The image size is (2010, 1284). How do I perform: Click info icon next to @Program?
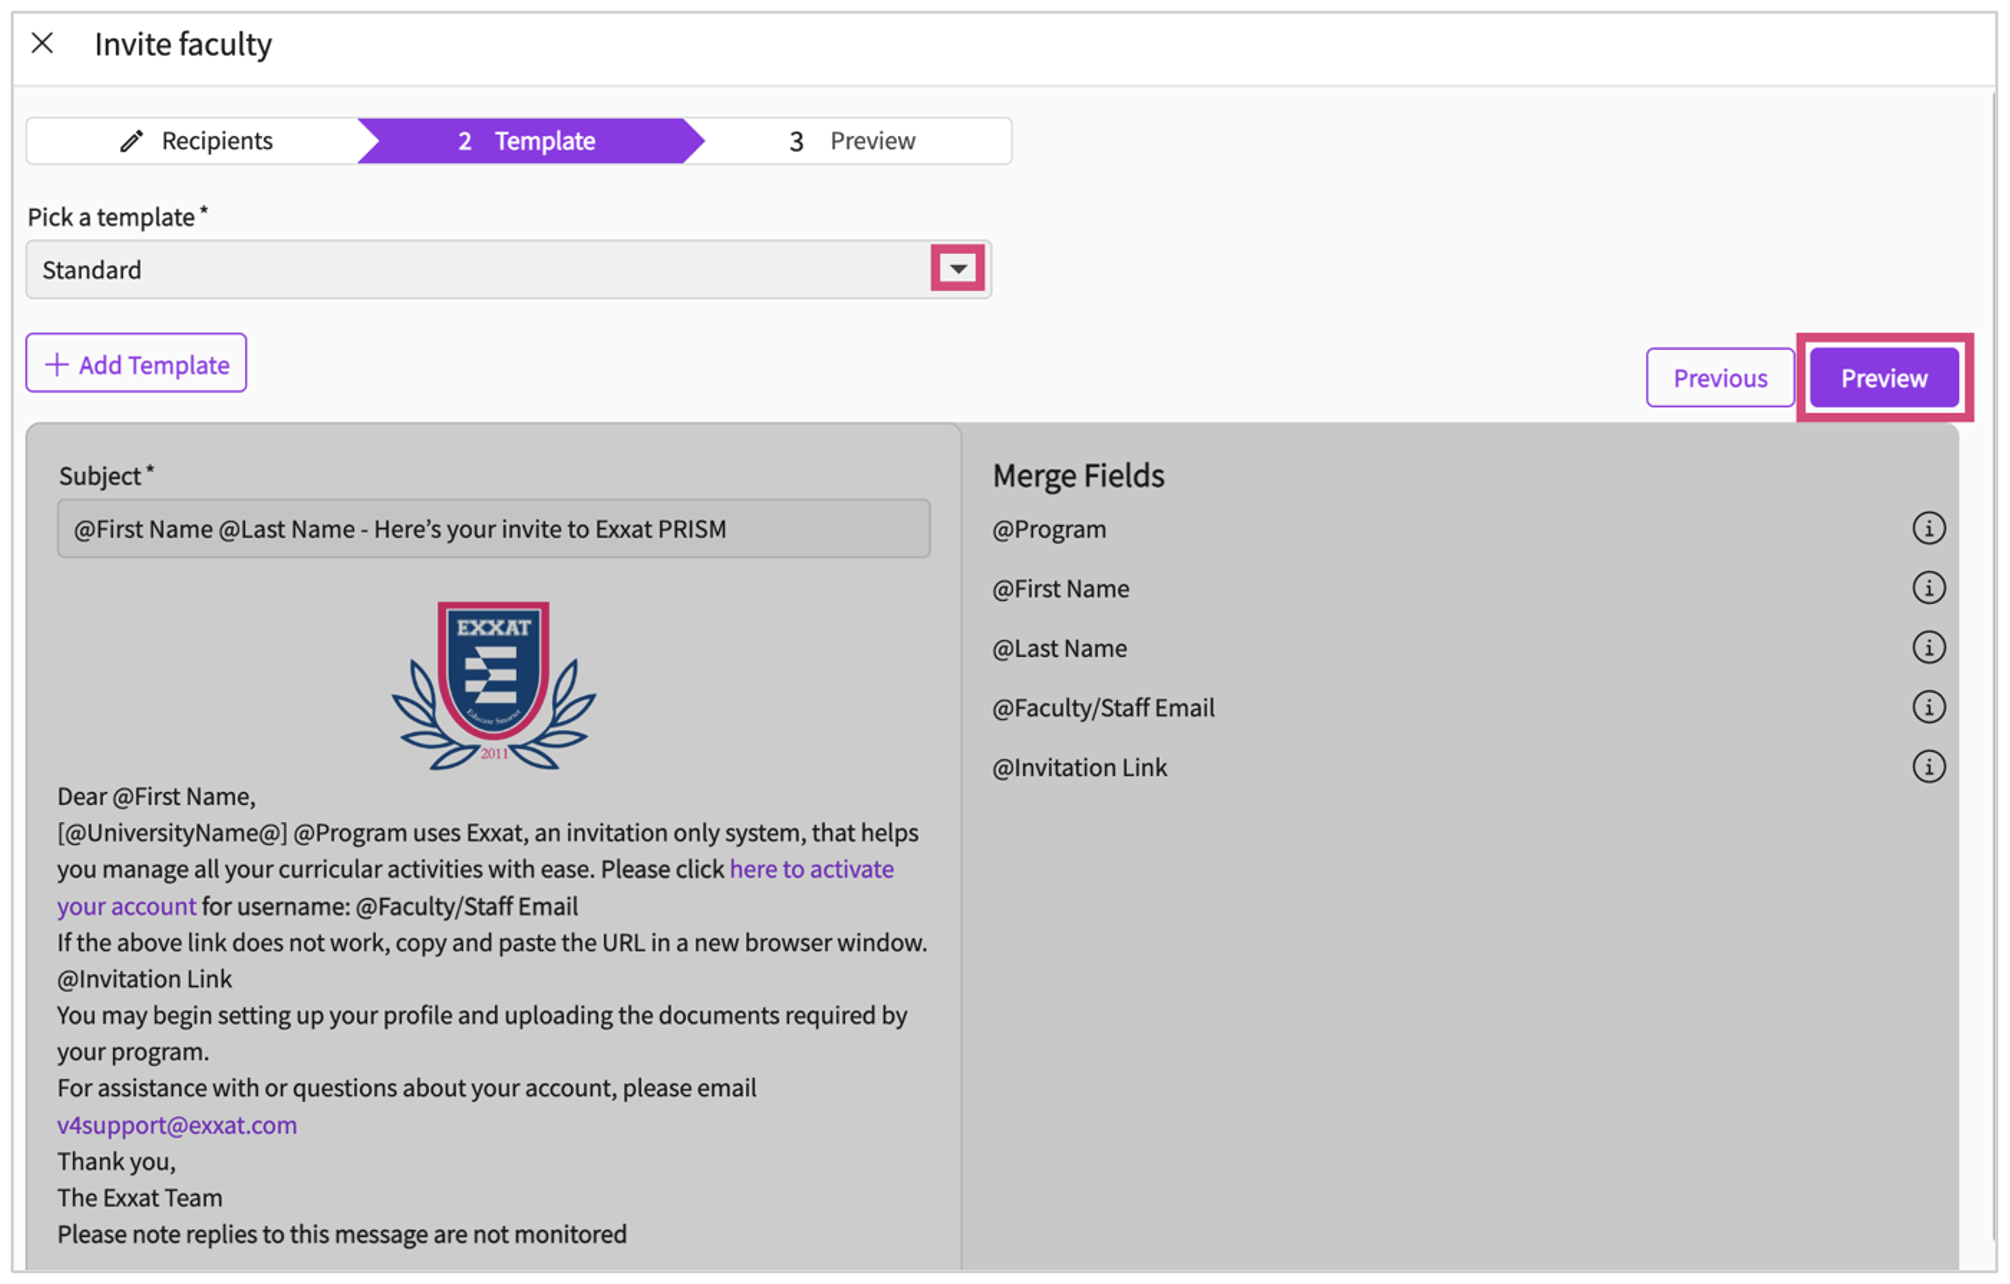1928,528
